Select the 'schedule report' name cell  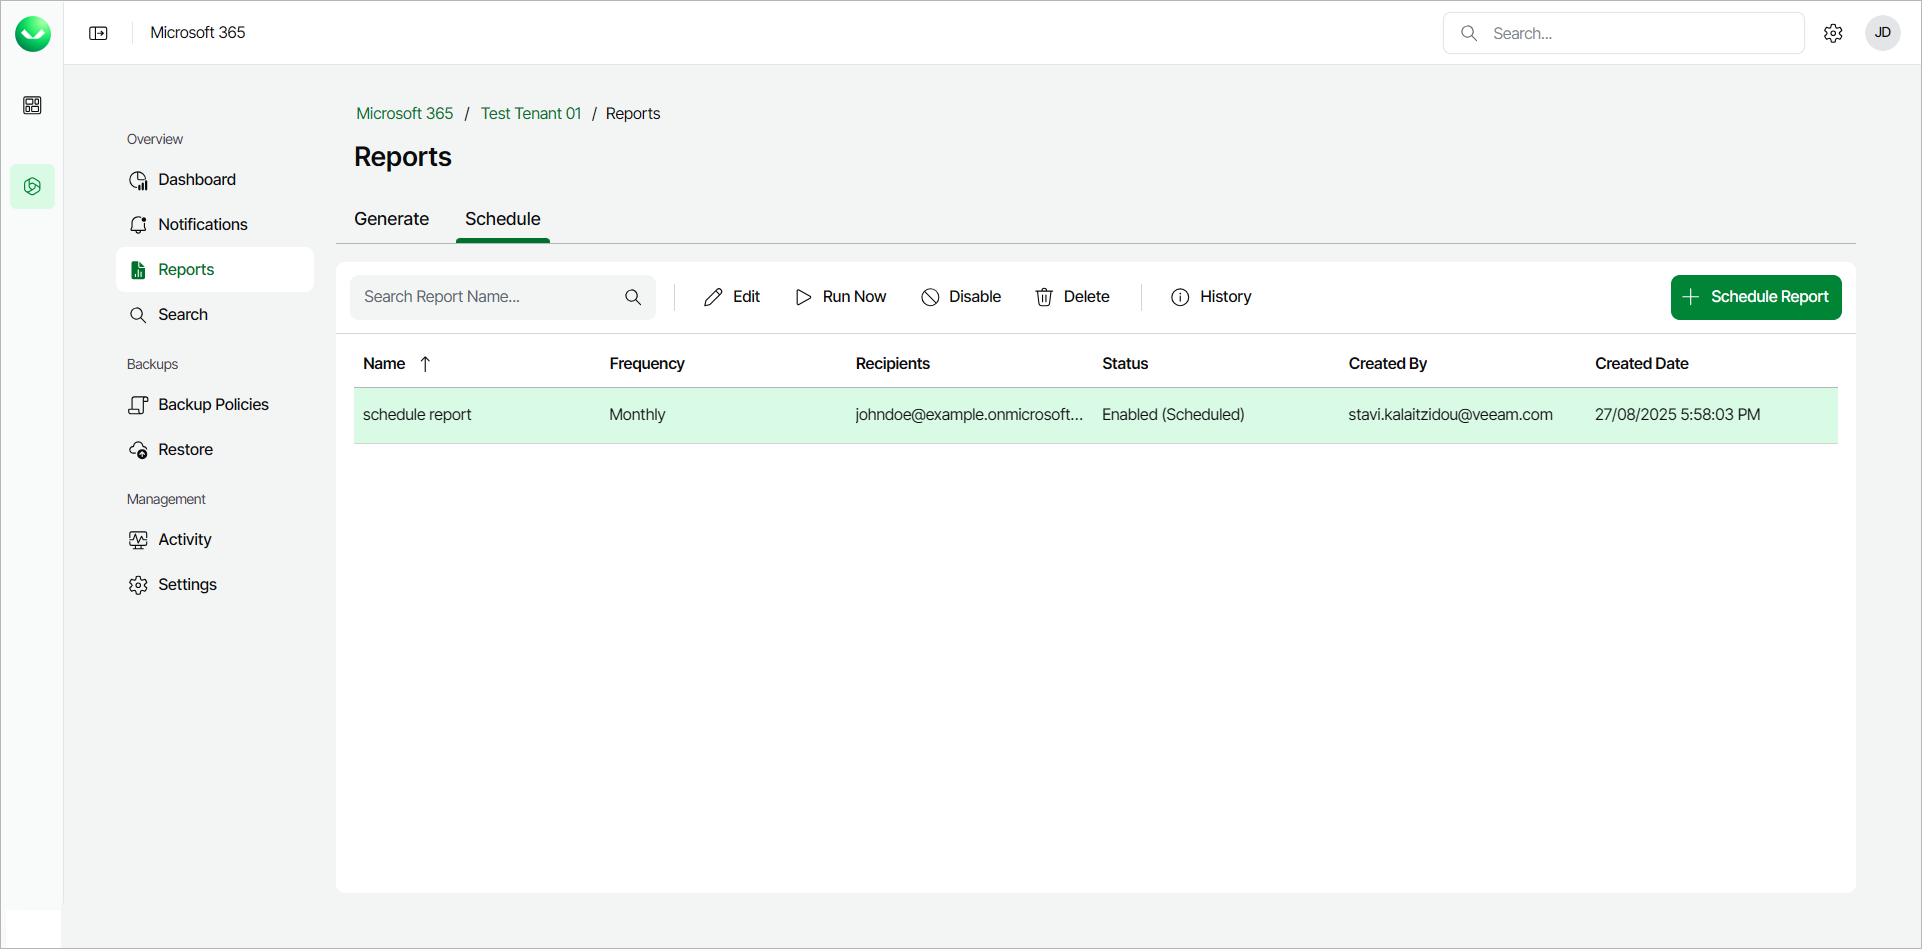pyautogui.click(x=417, y=415)
